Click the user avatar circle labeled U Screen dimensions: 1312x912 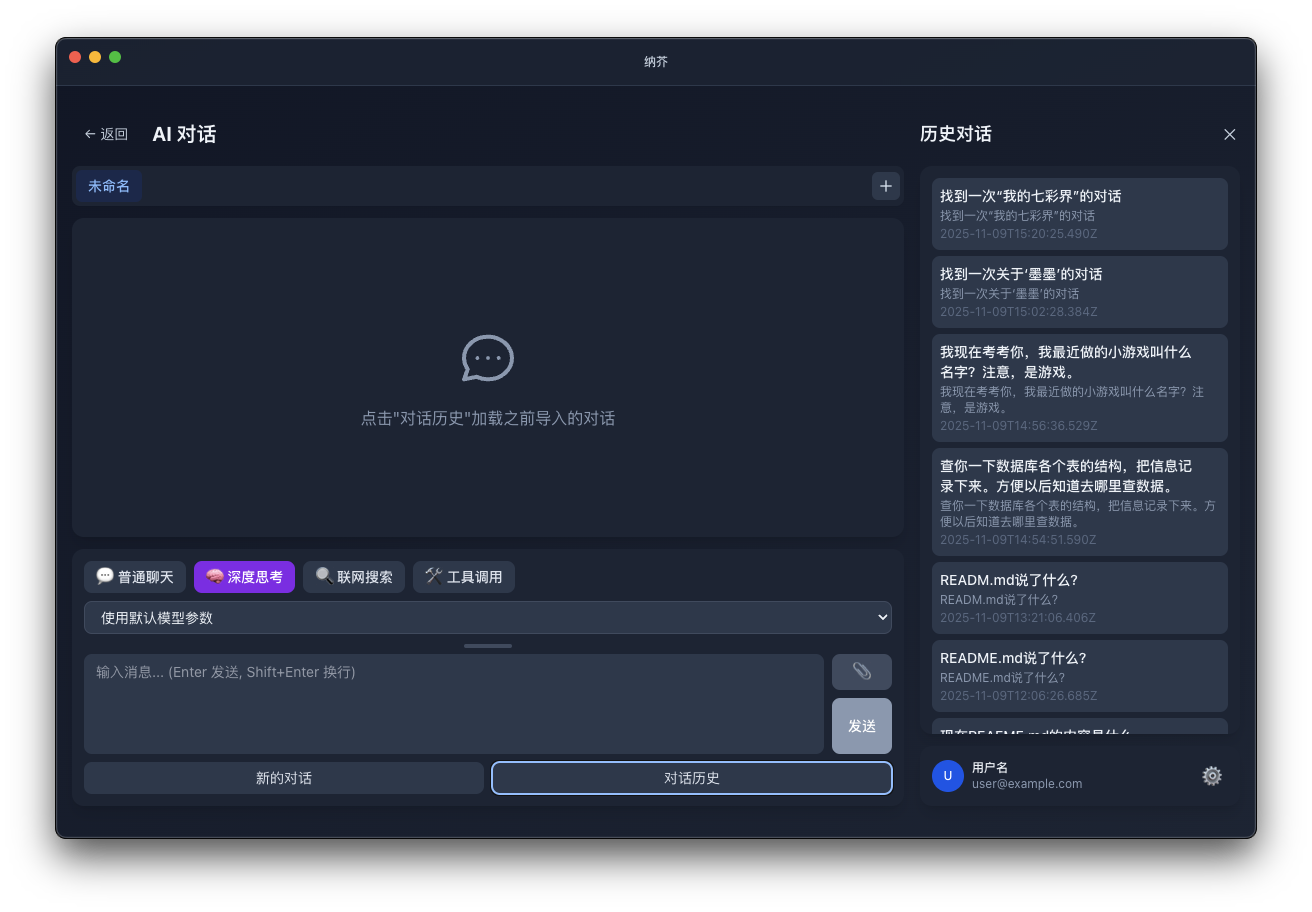tap(947, 776)
